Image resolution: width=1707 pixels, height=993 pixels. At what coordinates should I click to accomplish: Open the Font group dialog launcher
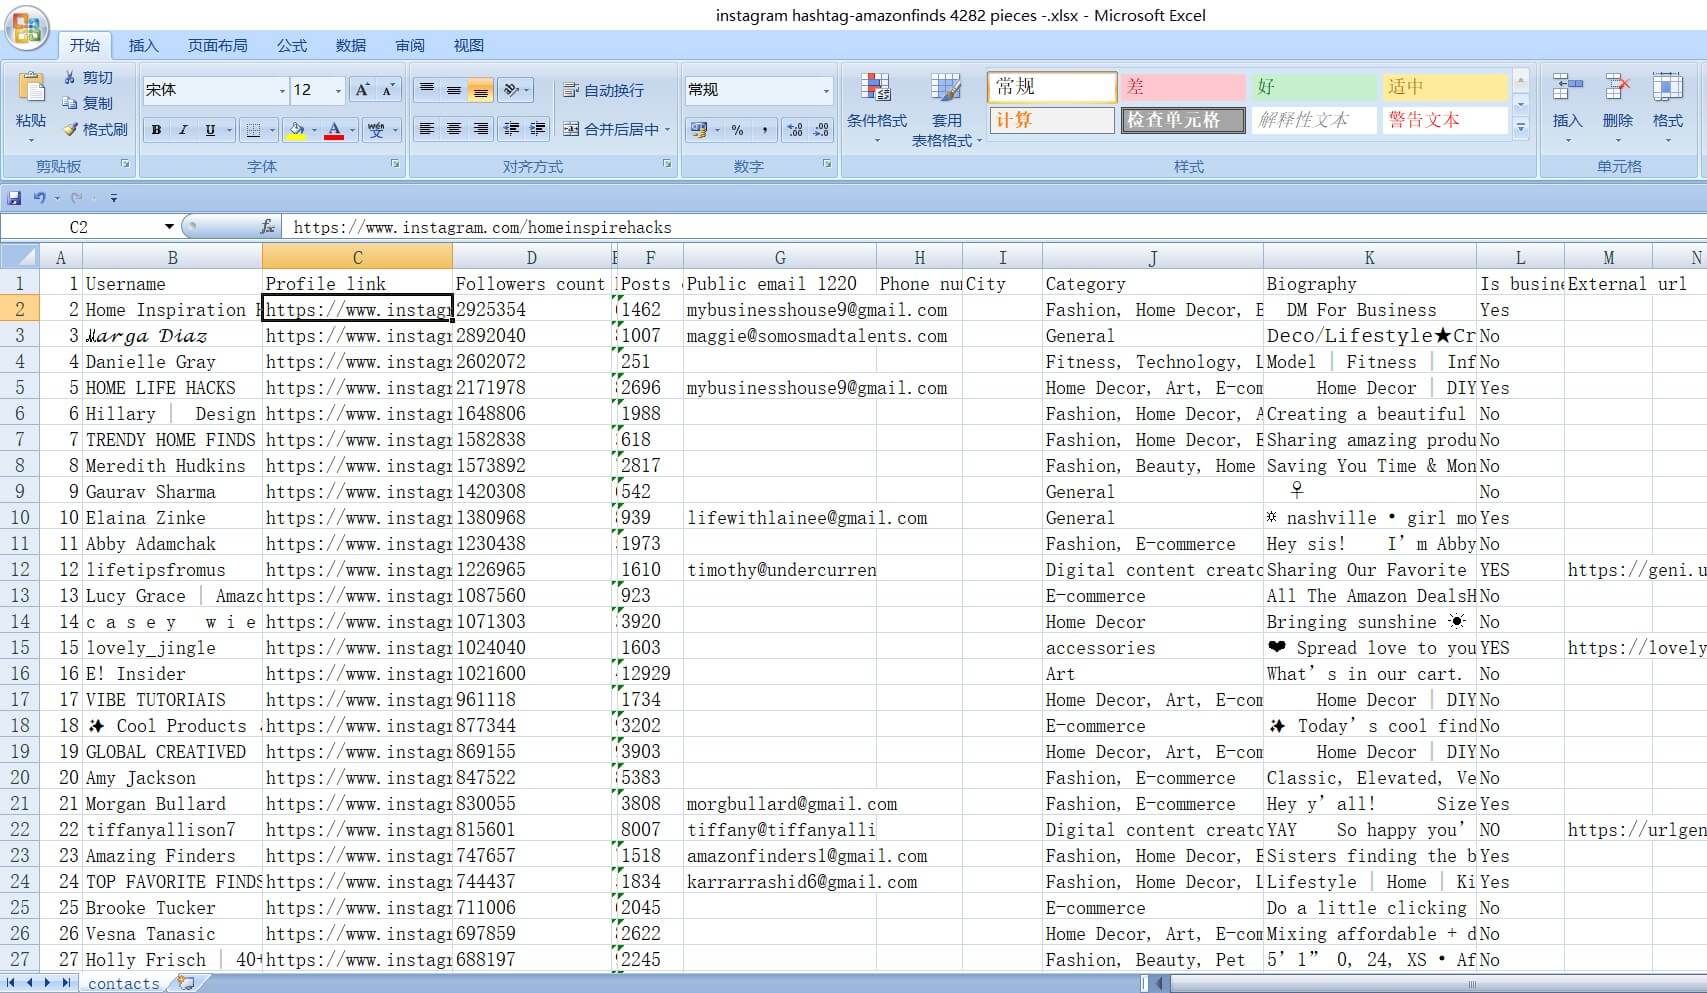(x=395, y=164)
